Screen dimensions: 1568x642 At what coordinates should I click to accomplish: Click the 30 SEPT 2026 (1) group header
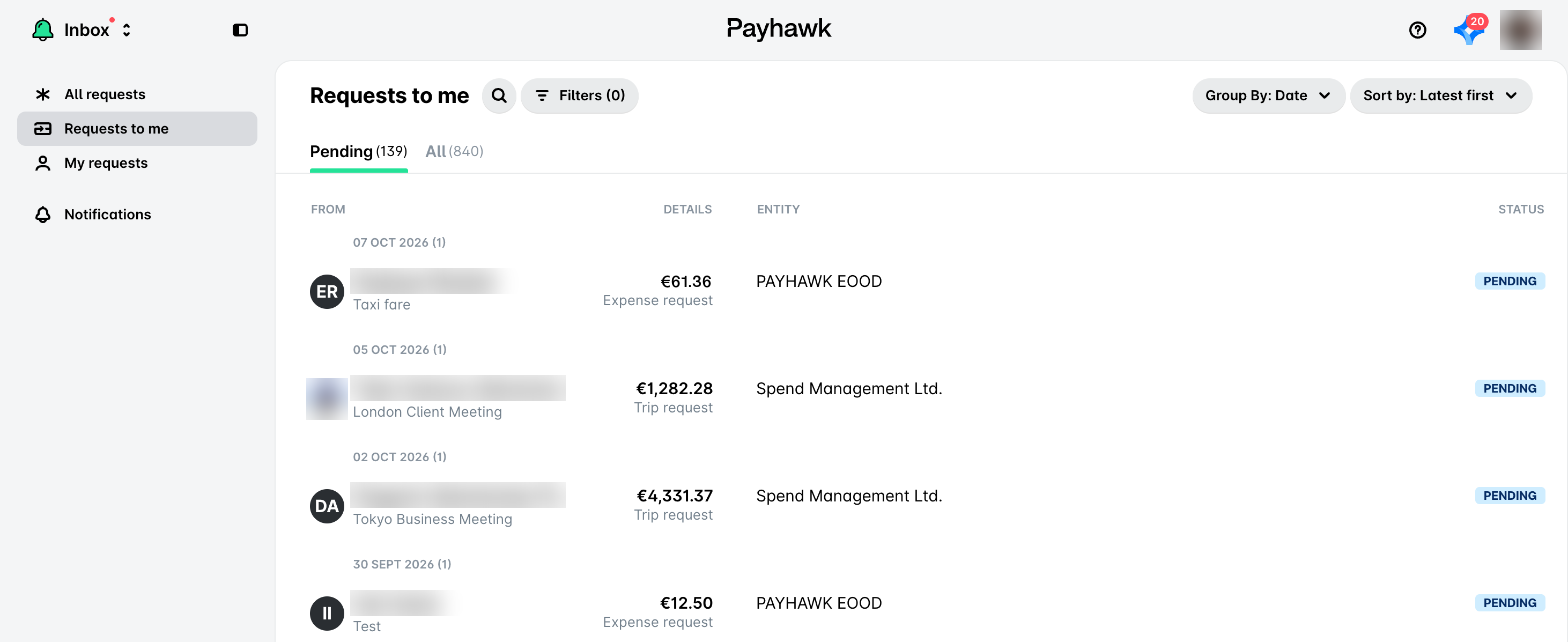tap(402, 564)
